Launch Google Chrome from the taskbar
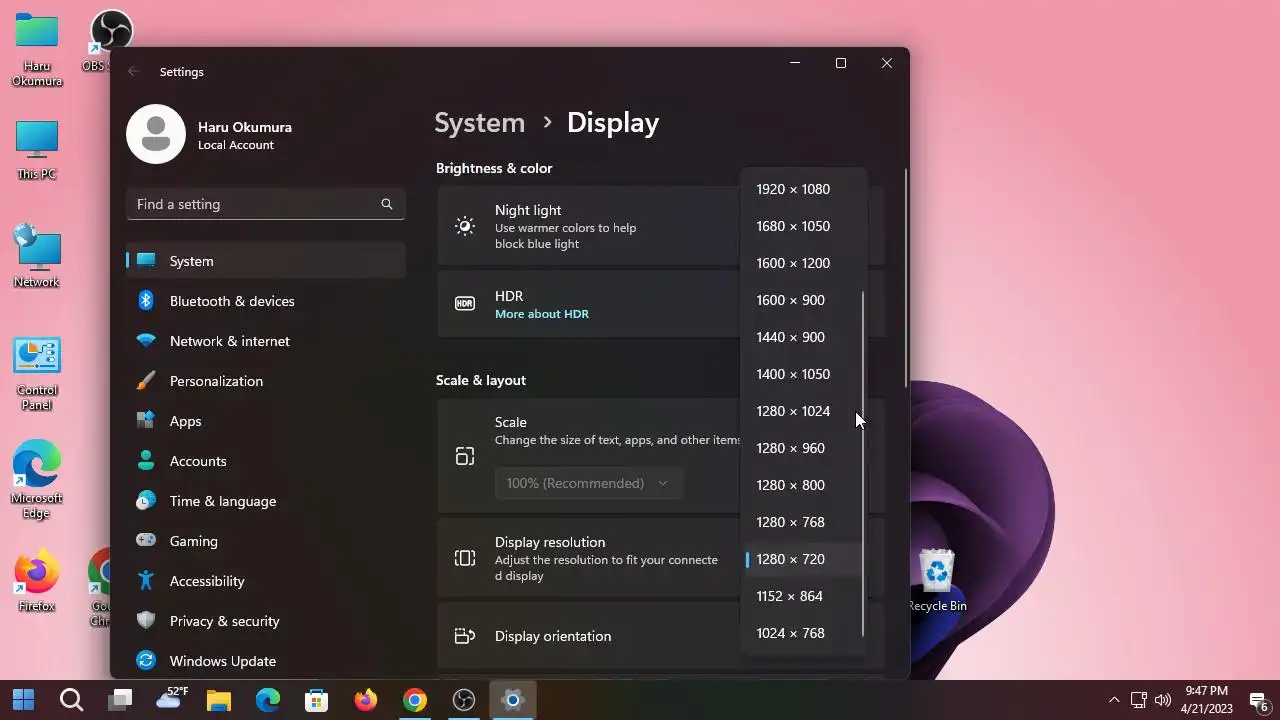 point(415,700)
